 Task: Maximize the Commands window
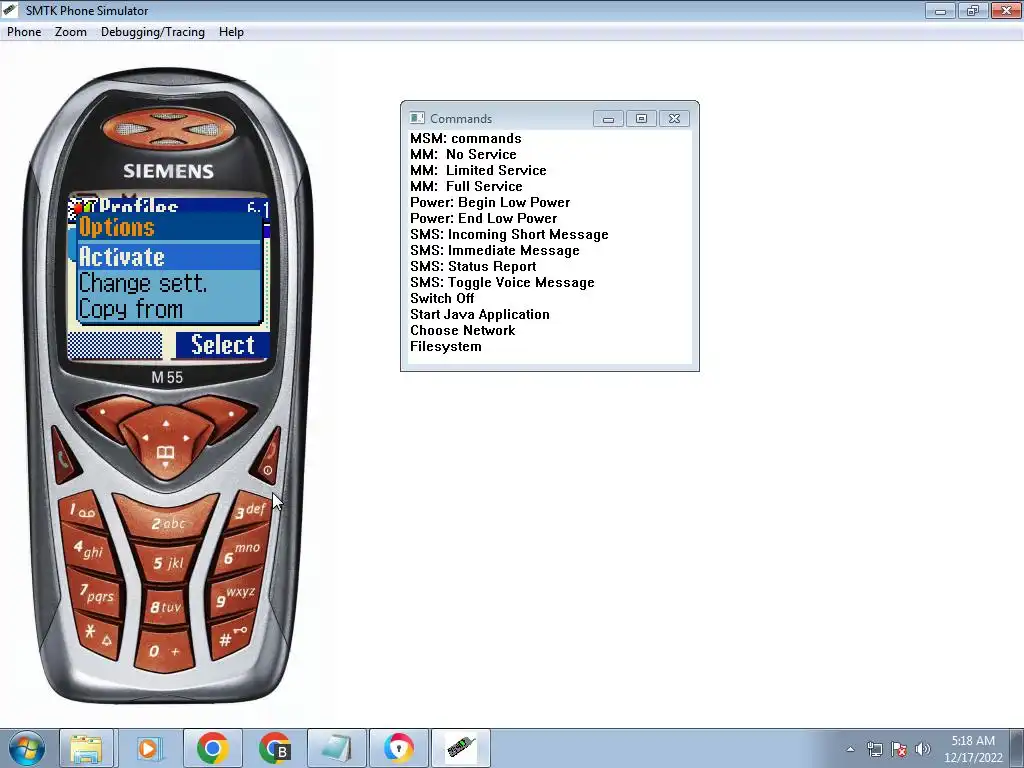[641, 118]
